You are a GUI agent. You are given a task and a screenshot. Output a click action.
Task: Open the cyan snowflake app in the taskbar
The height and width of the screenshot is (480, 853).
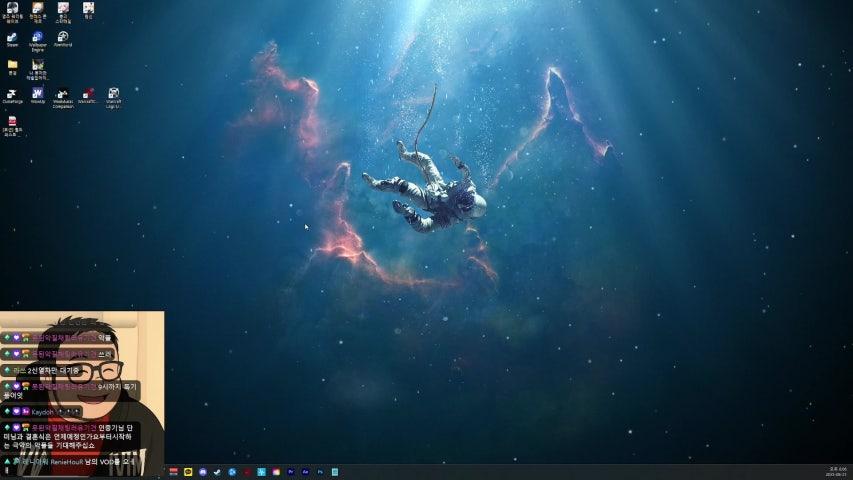[x=262, y=472]
